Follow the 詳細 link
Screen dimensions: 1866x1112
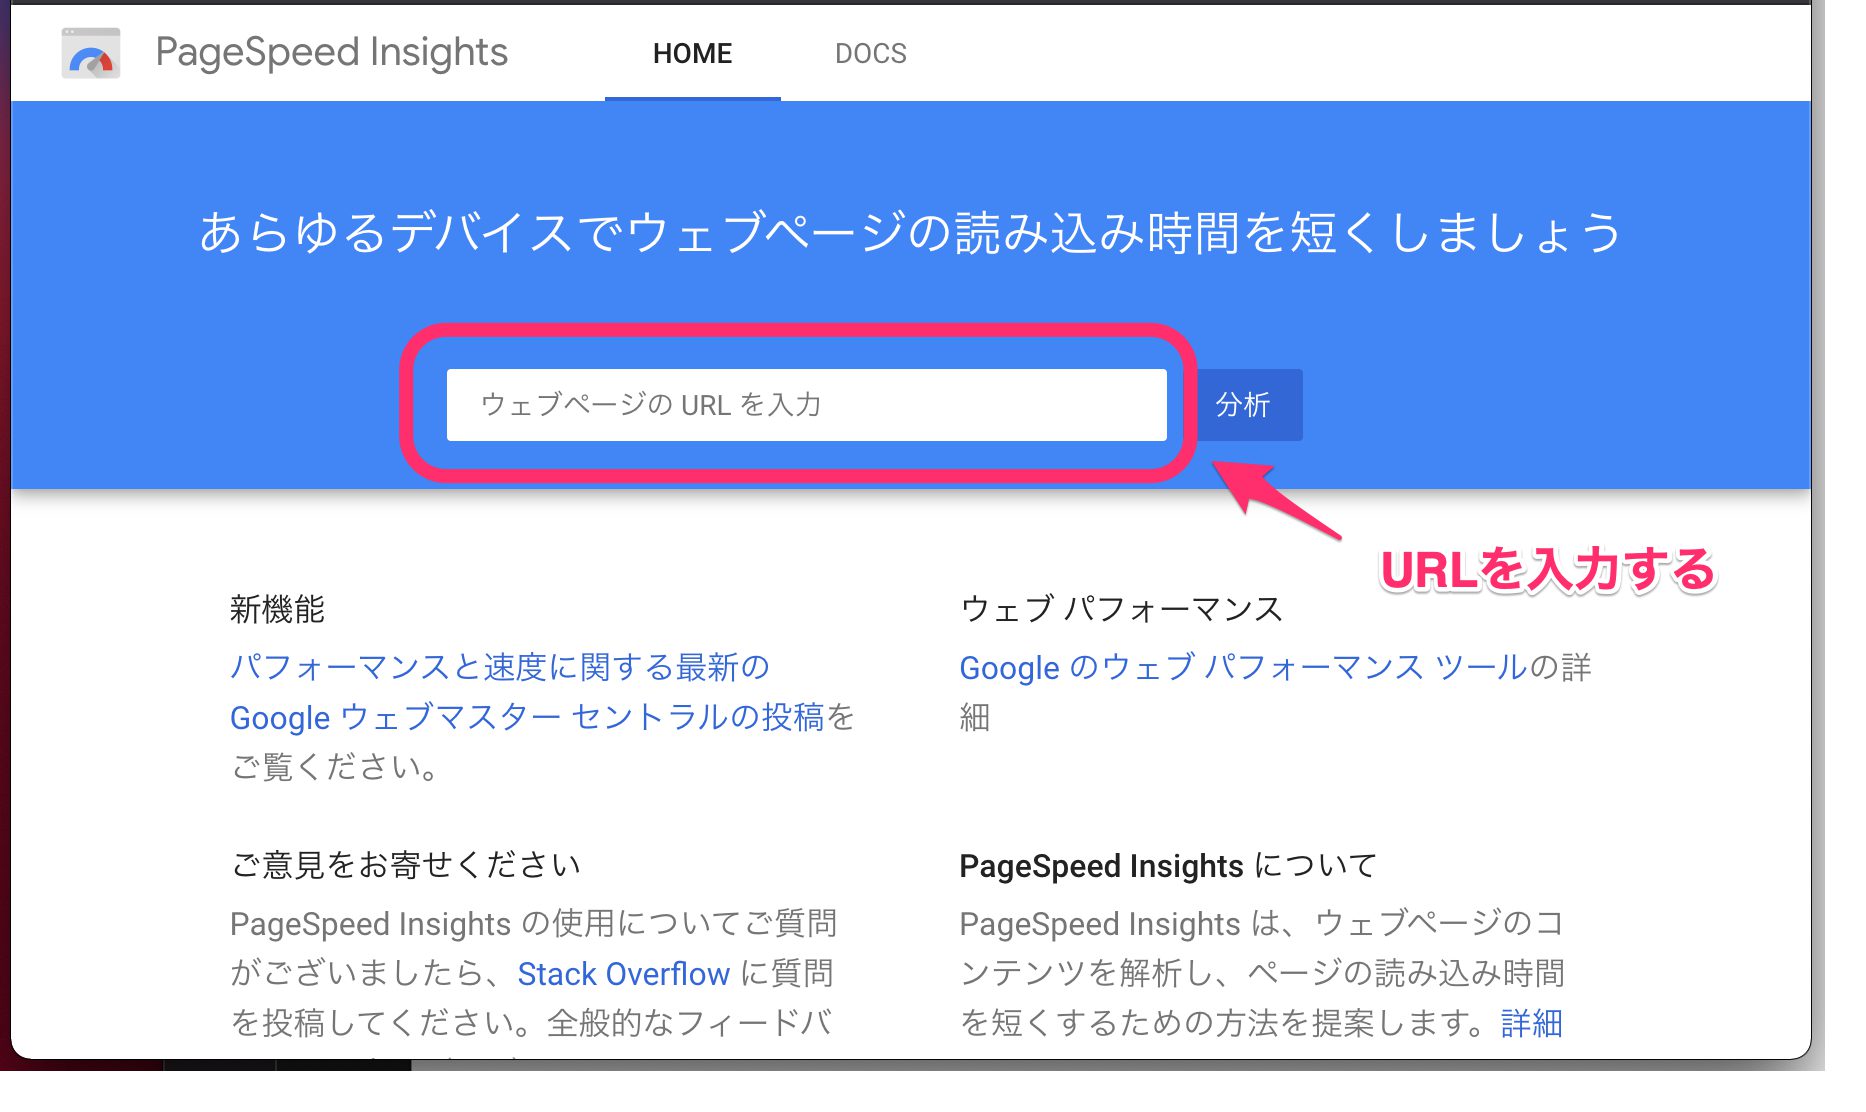coord(1531,1023)
